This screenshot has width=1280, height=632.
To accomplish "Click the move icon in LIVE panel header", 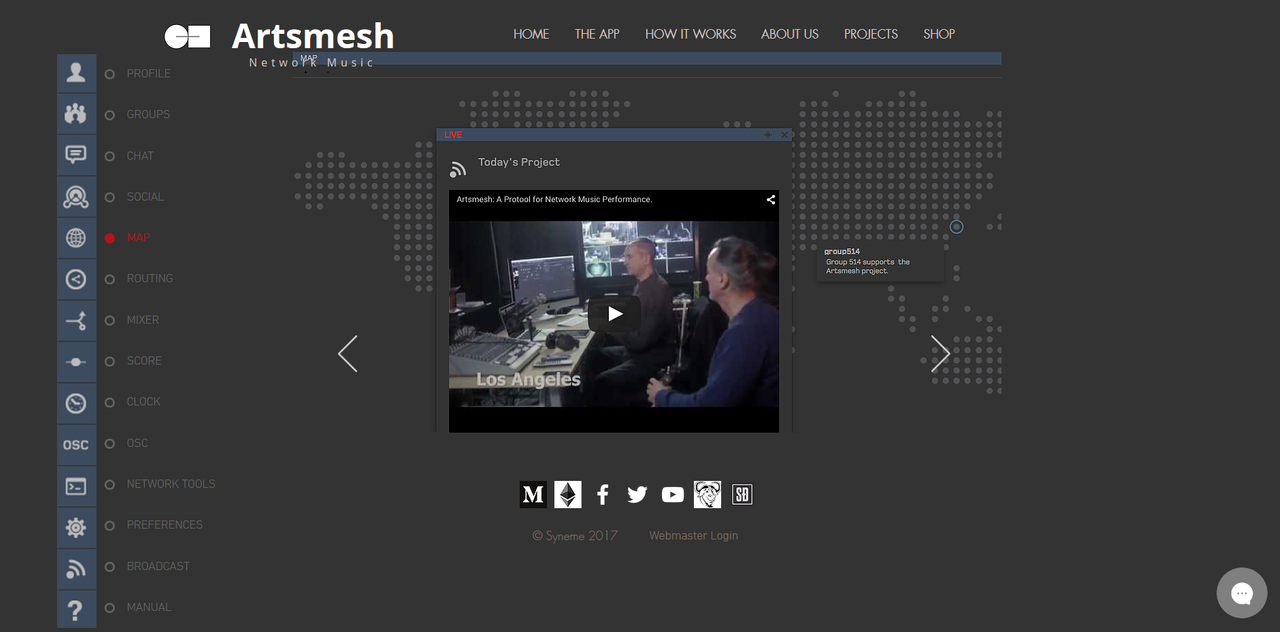I will click(x=768, y=134).
